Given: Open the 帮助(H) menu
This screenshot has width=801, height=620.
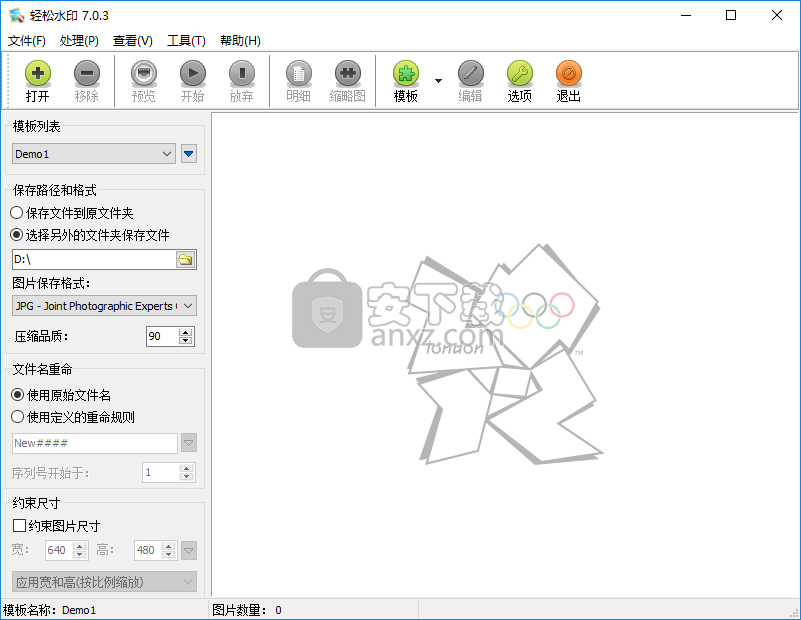Looking at the screenshot, I should [240, 41].
